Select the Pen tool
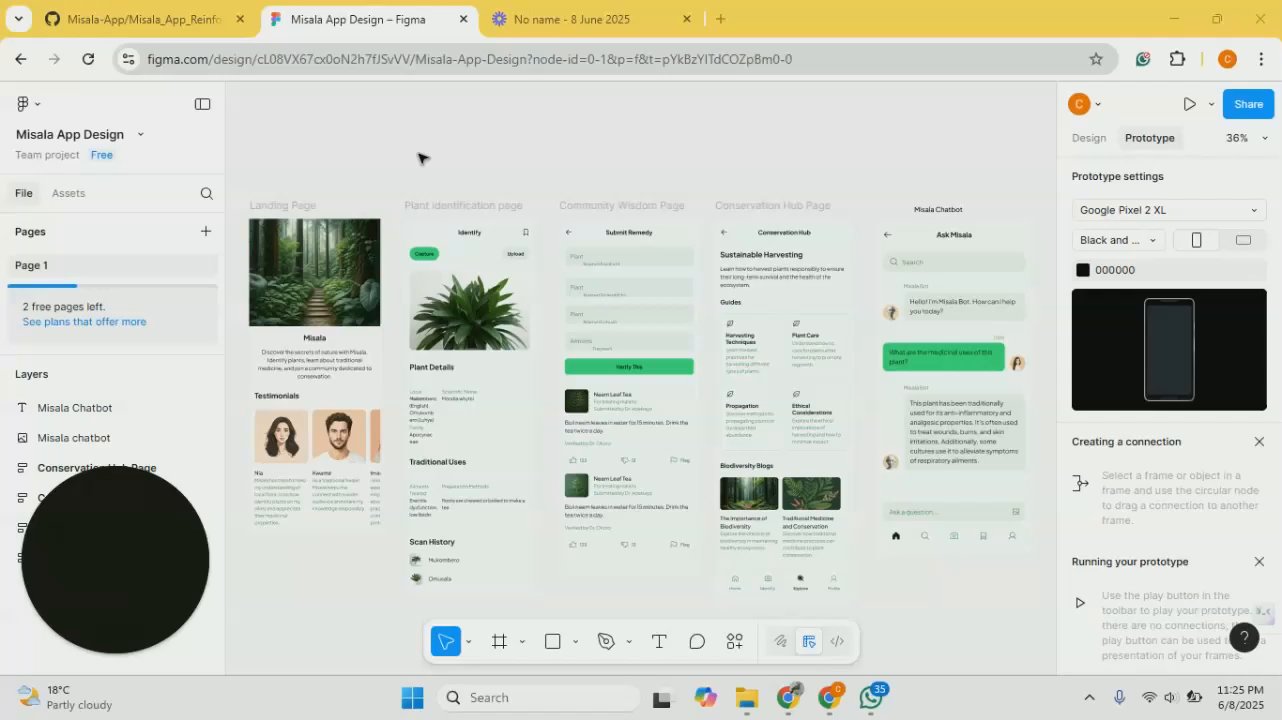This screenshot has height=720, width=1282. click(606, 642)
